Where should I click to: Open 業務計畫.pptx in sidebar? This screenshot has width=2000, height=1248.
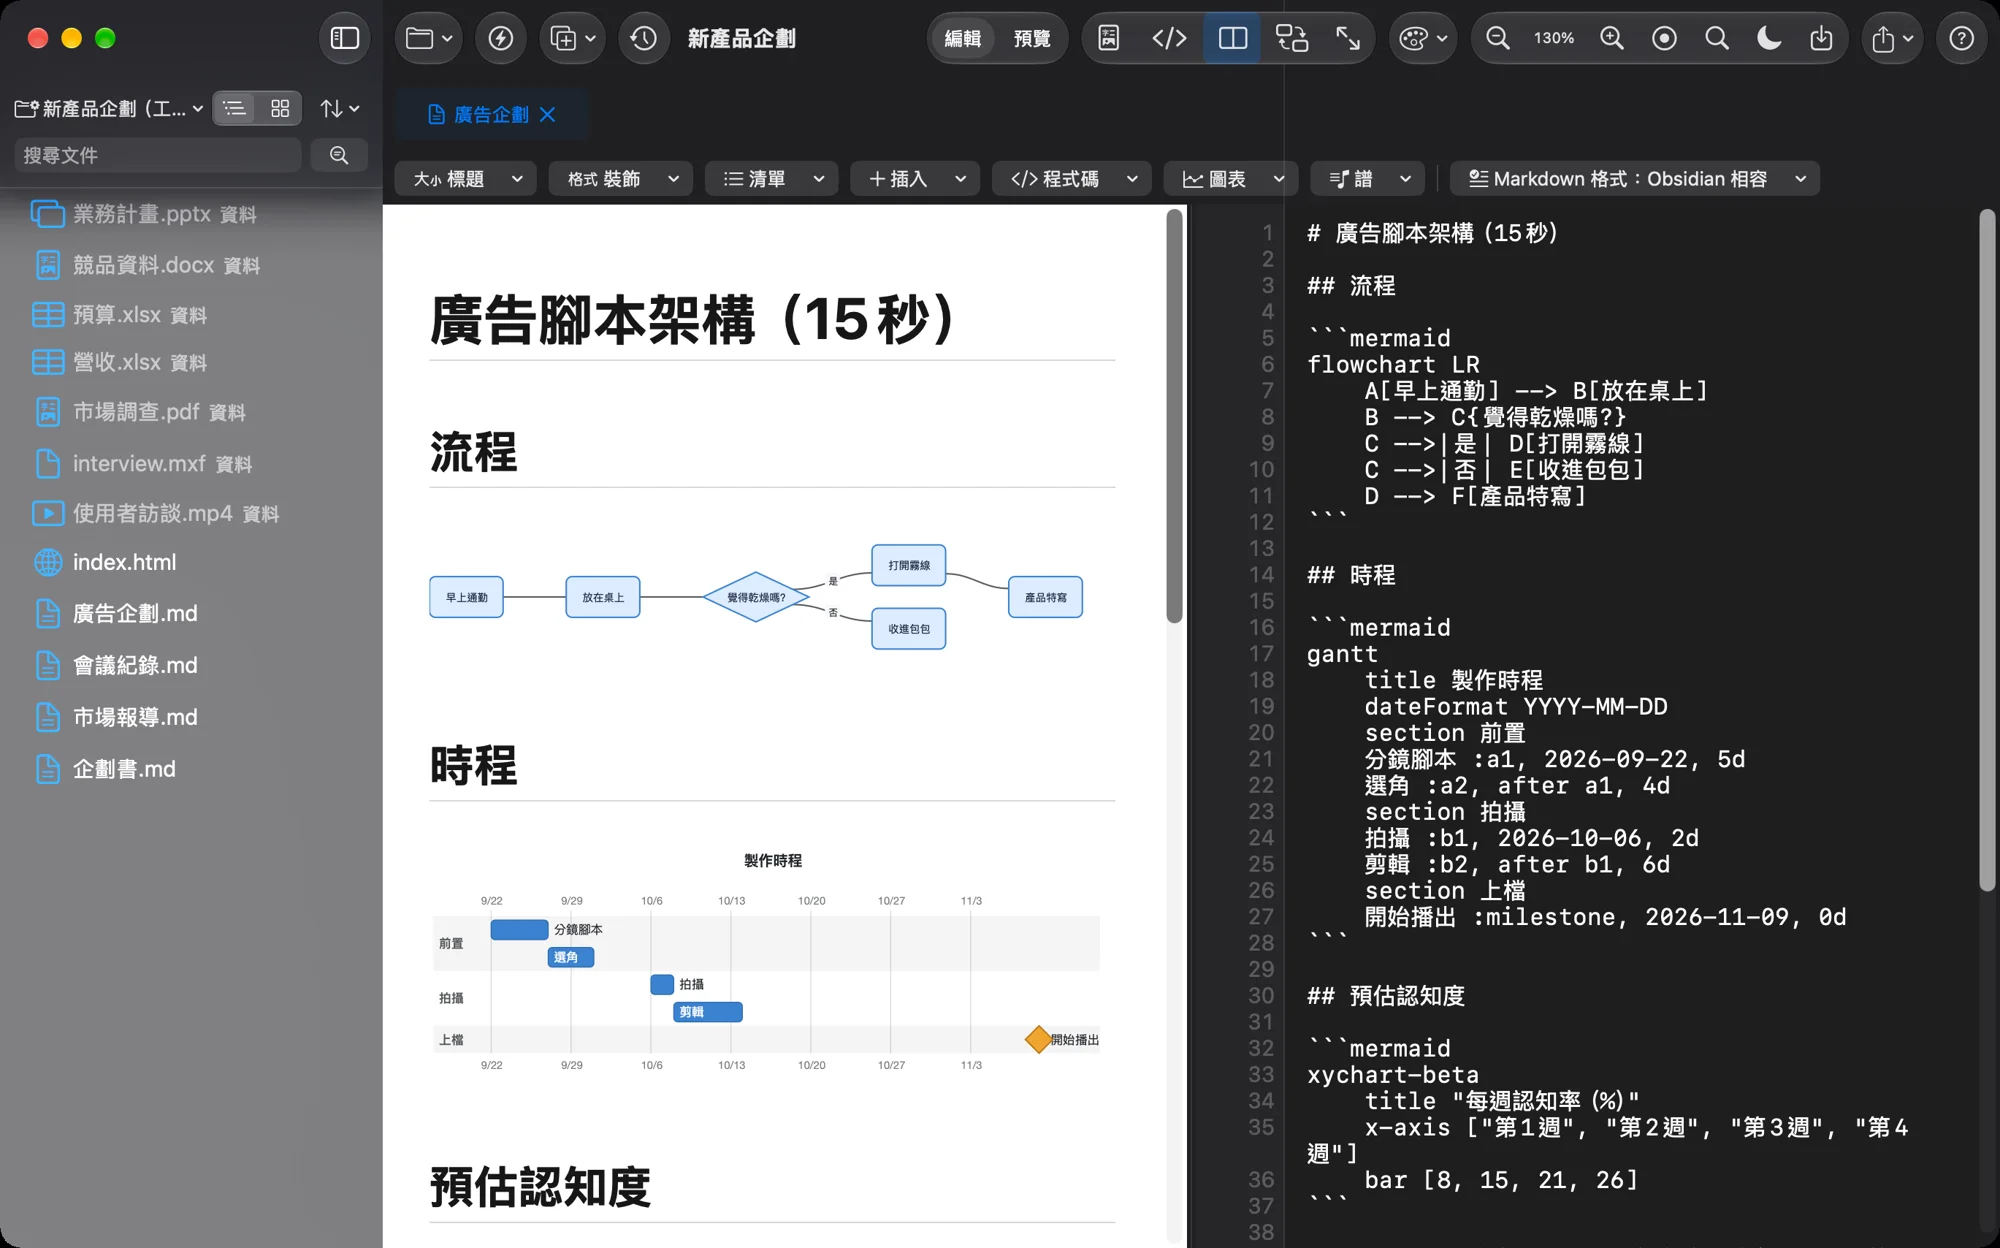(x=144, y=214)
